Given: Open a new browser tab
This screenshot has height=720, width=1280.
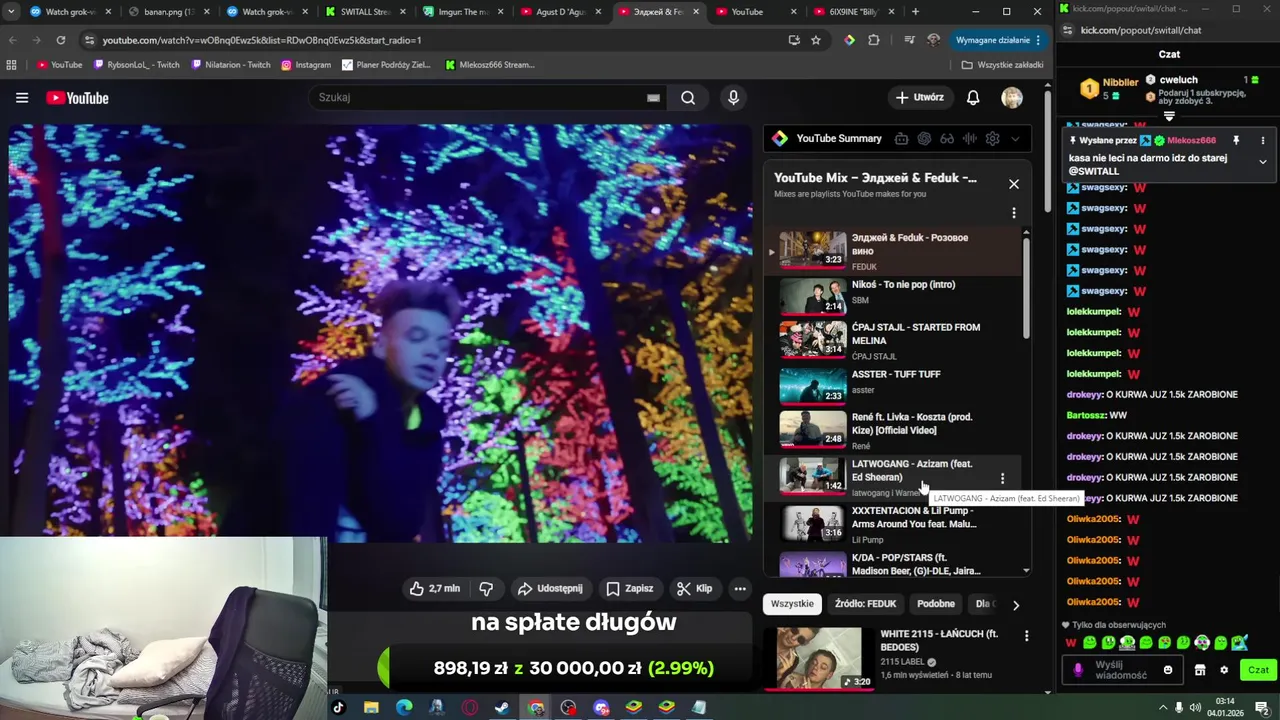Looking at the screenshot, I should point(915,12).
